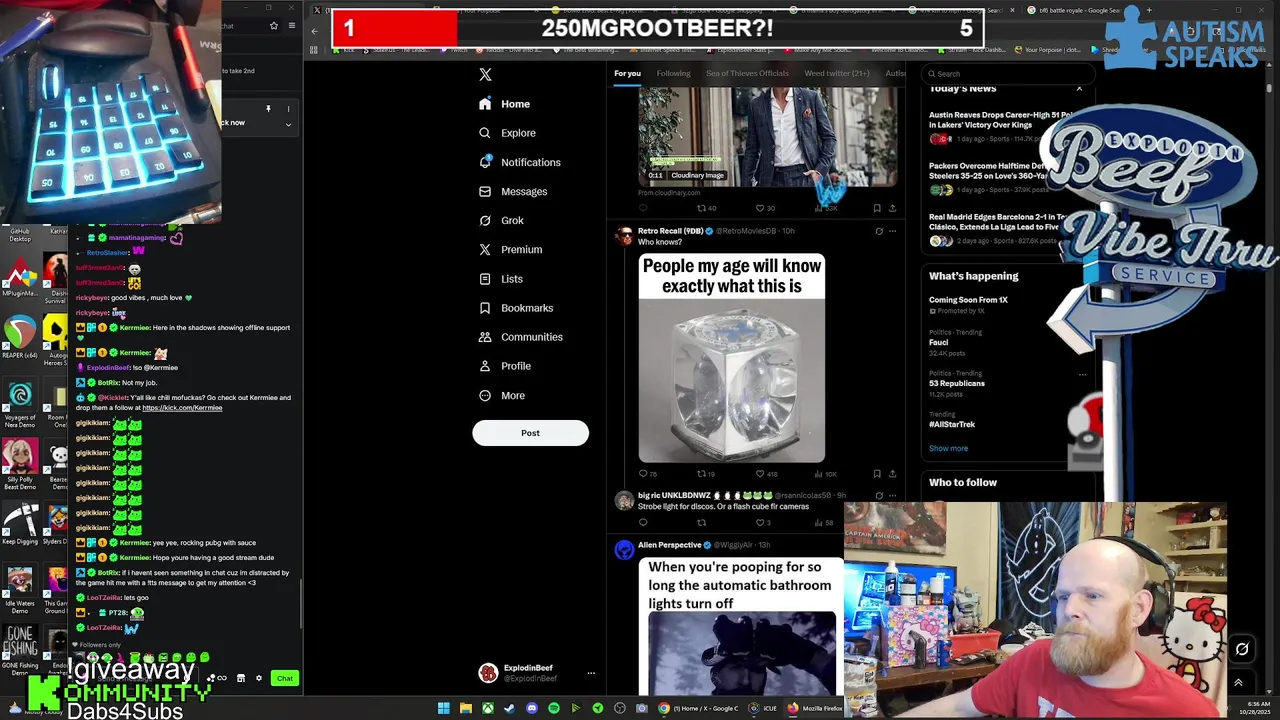Click the X page vertical scrollbar
The width and height of the screenshot is (1280, 720).
1269,88
